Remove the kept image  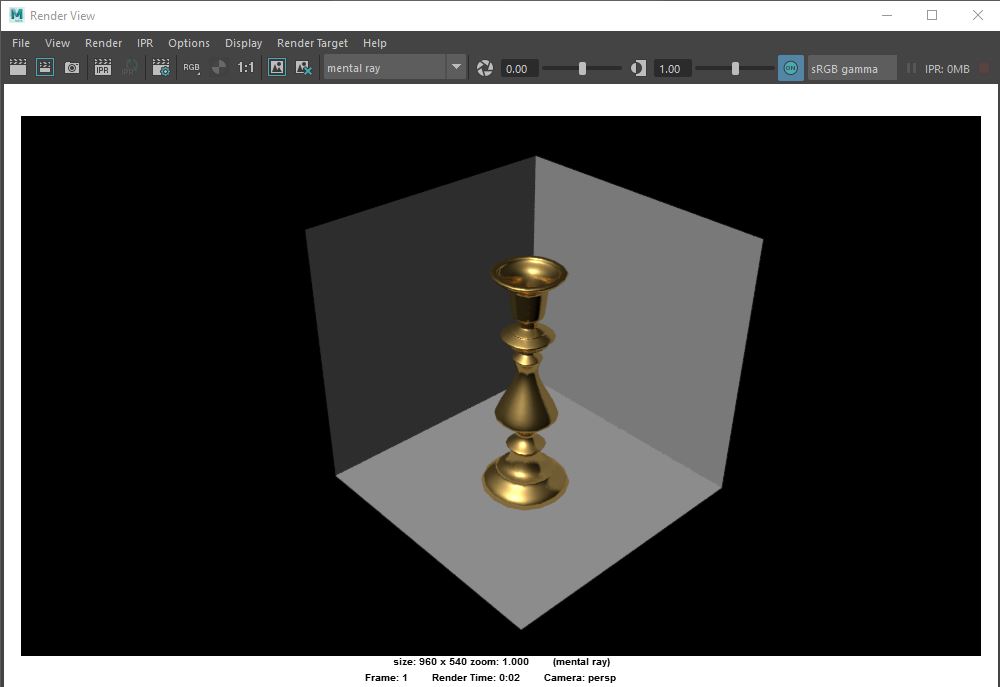click(303, 67)
